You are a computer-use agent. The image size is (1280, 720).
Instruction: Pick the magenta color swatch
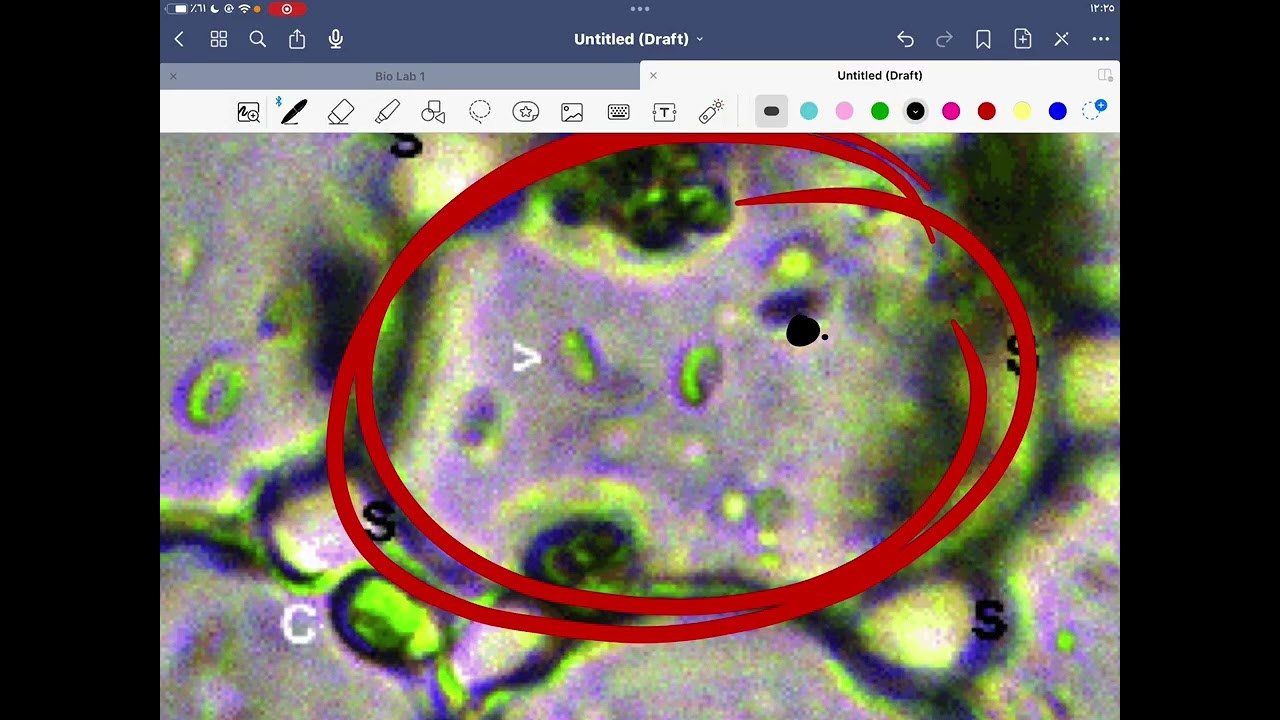pos(951,111)
